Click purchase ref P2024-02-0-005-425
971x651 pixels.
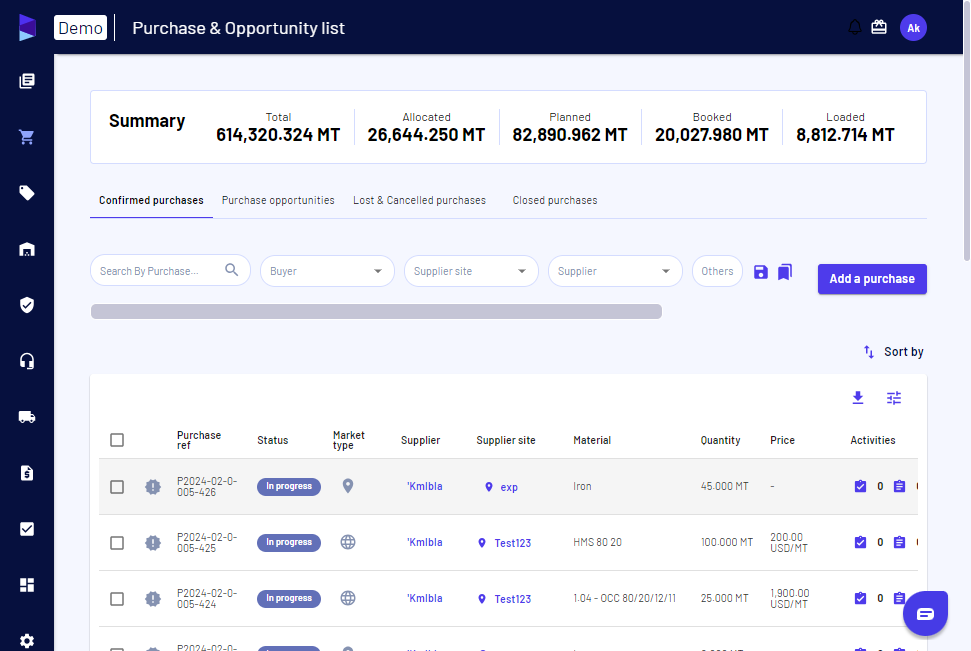click(207, 543)
